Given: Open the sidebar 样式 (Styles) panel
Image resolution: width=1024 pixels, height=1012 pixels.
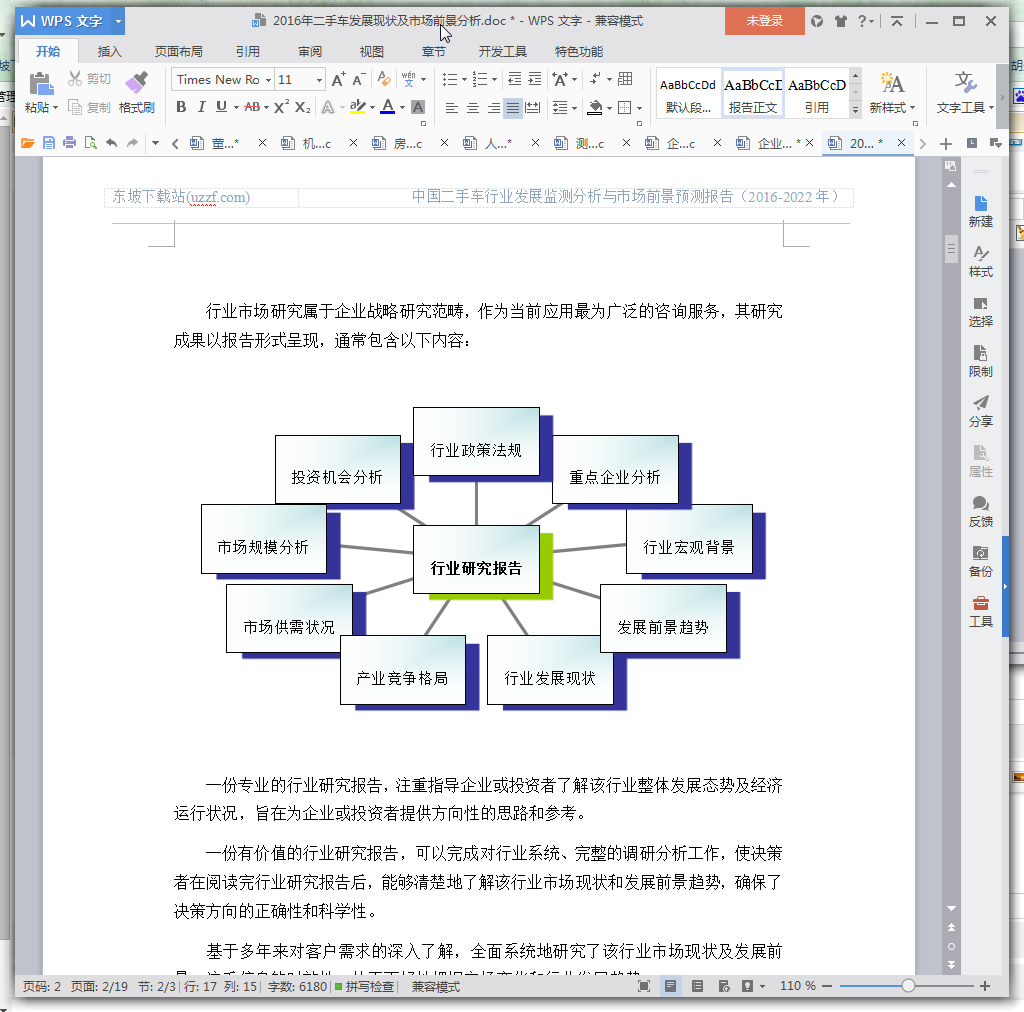Looking at the screenshot, I should pyautogui.click(x=980, y=262).
